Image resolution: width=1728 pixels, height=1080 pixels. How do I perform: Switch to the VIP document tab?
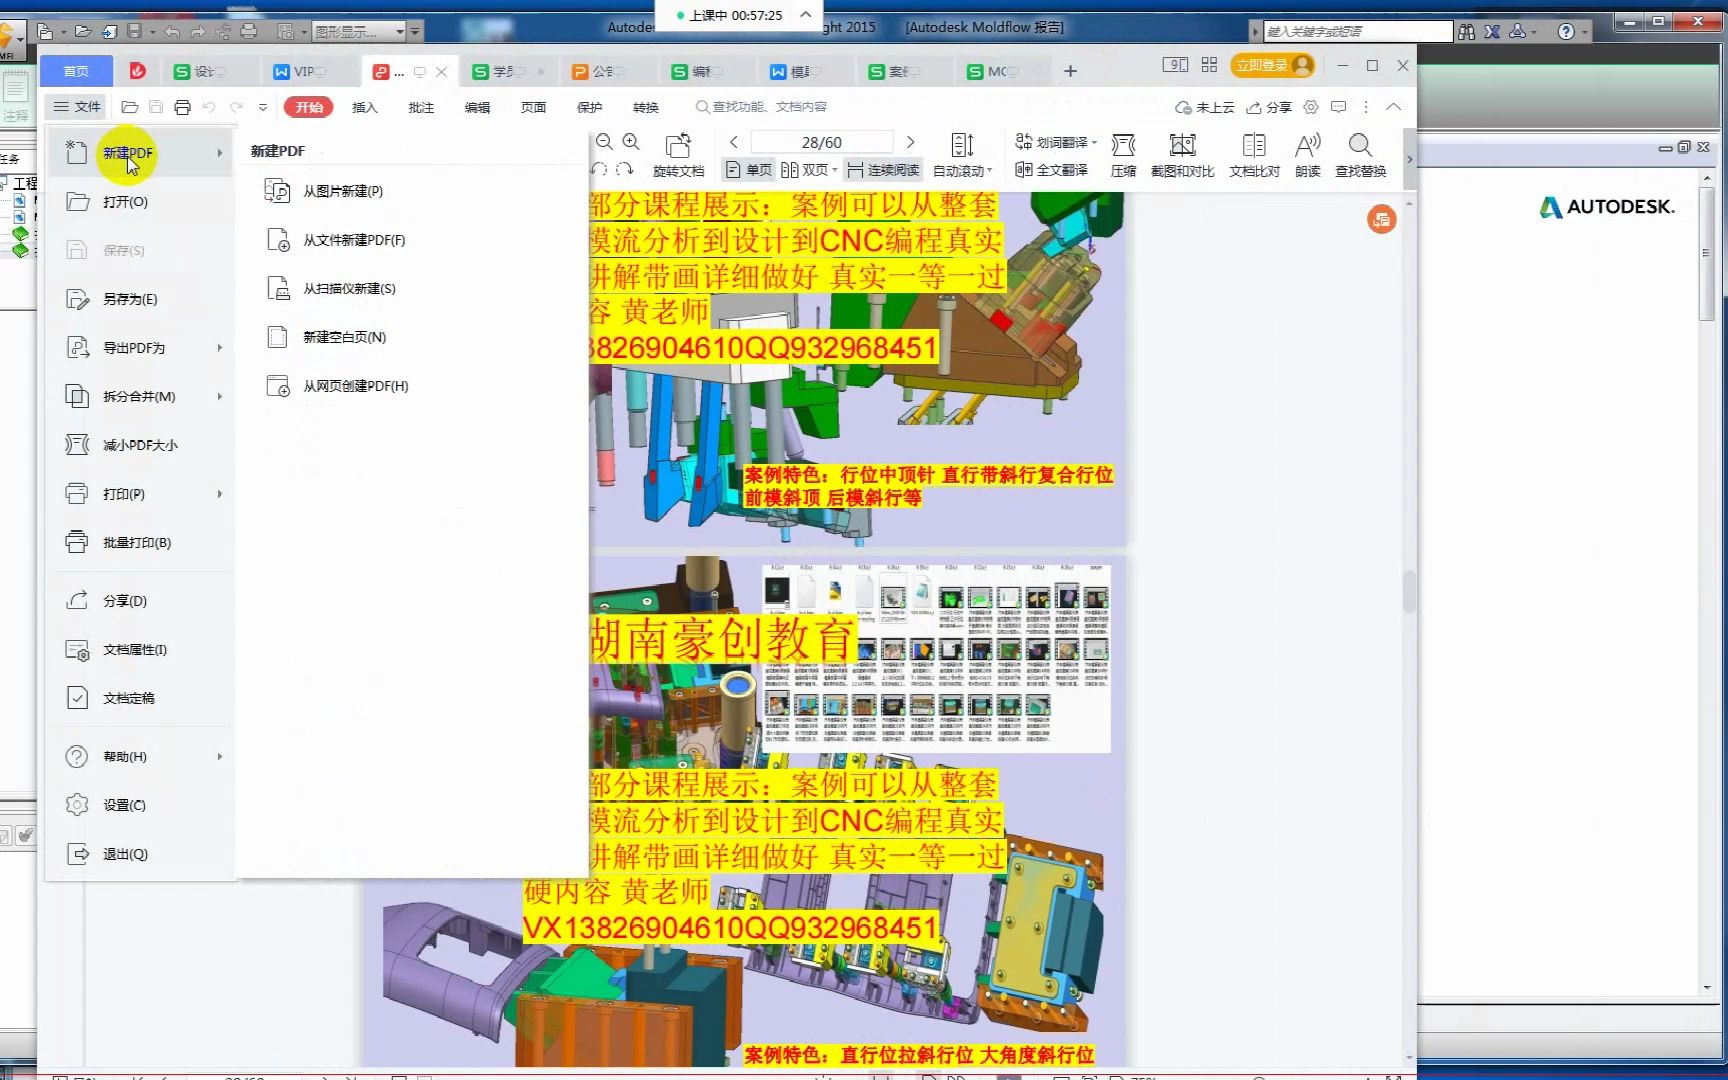(x=304, y=71)
